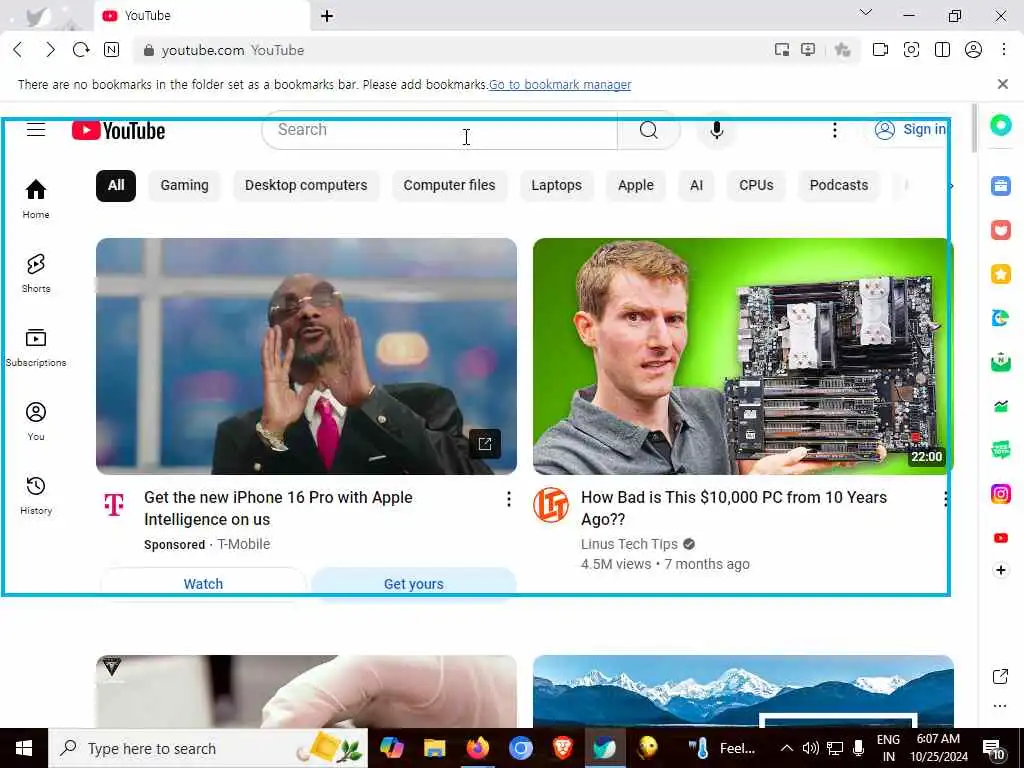The image size is (1024, 768).
Task: Go back with the browser back arrow
Action: pyautogui.click(x=18, y=50)
